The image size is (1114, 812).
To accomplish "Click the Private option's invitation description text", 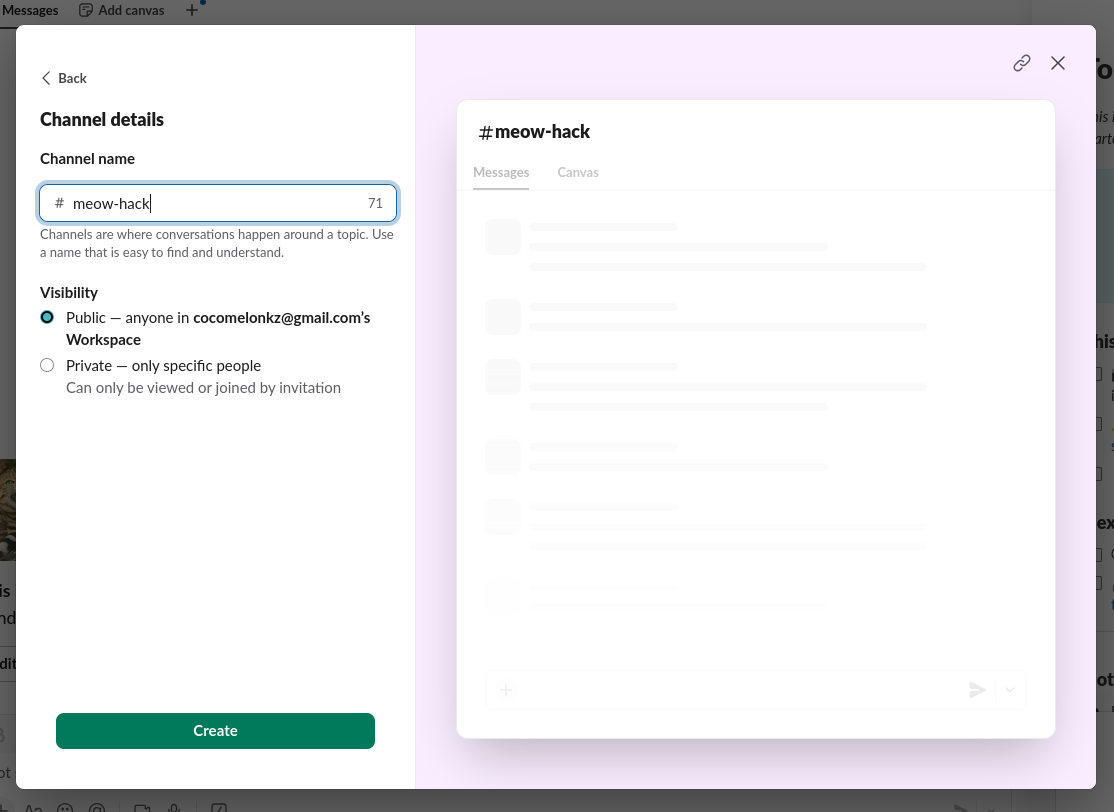I will (x=203, y=388).
